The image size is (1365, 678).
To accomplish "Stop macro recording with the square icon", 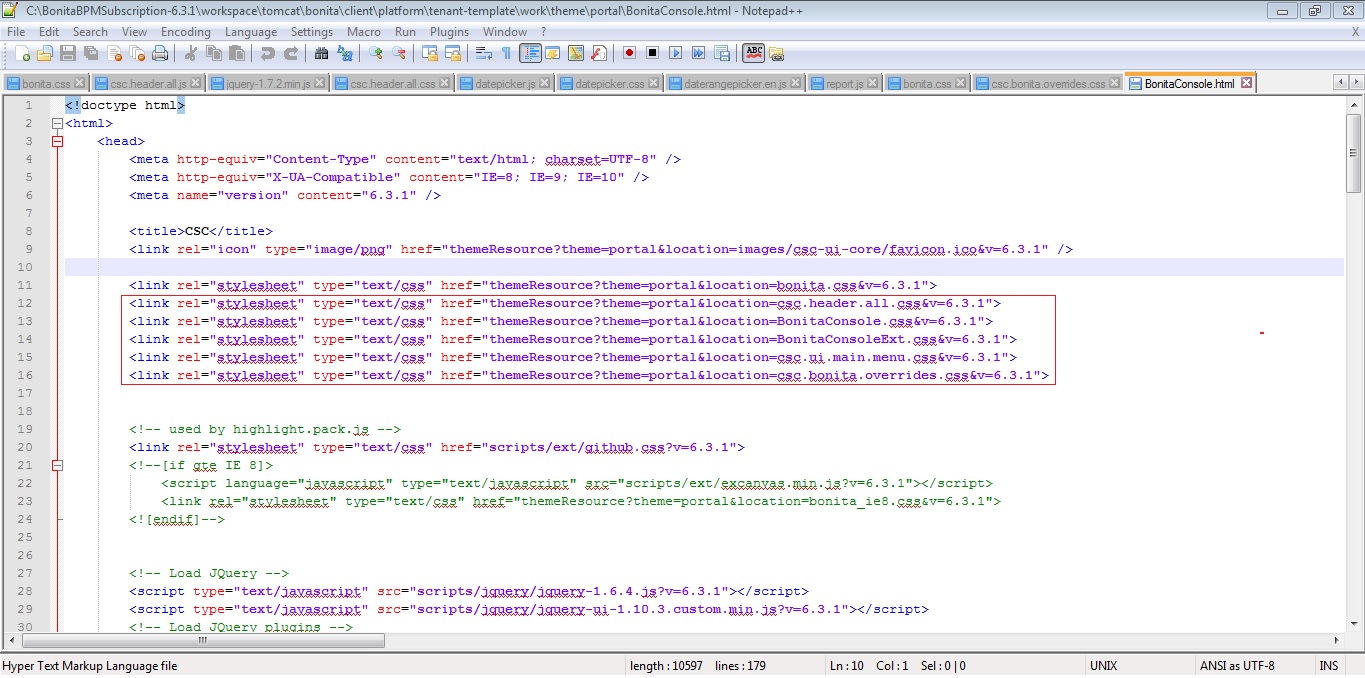I will [653, 53].
